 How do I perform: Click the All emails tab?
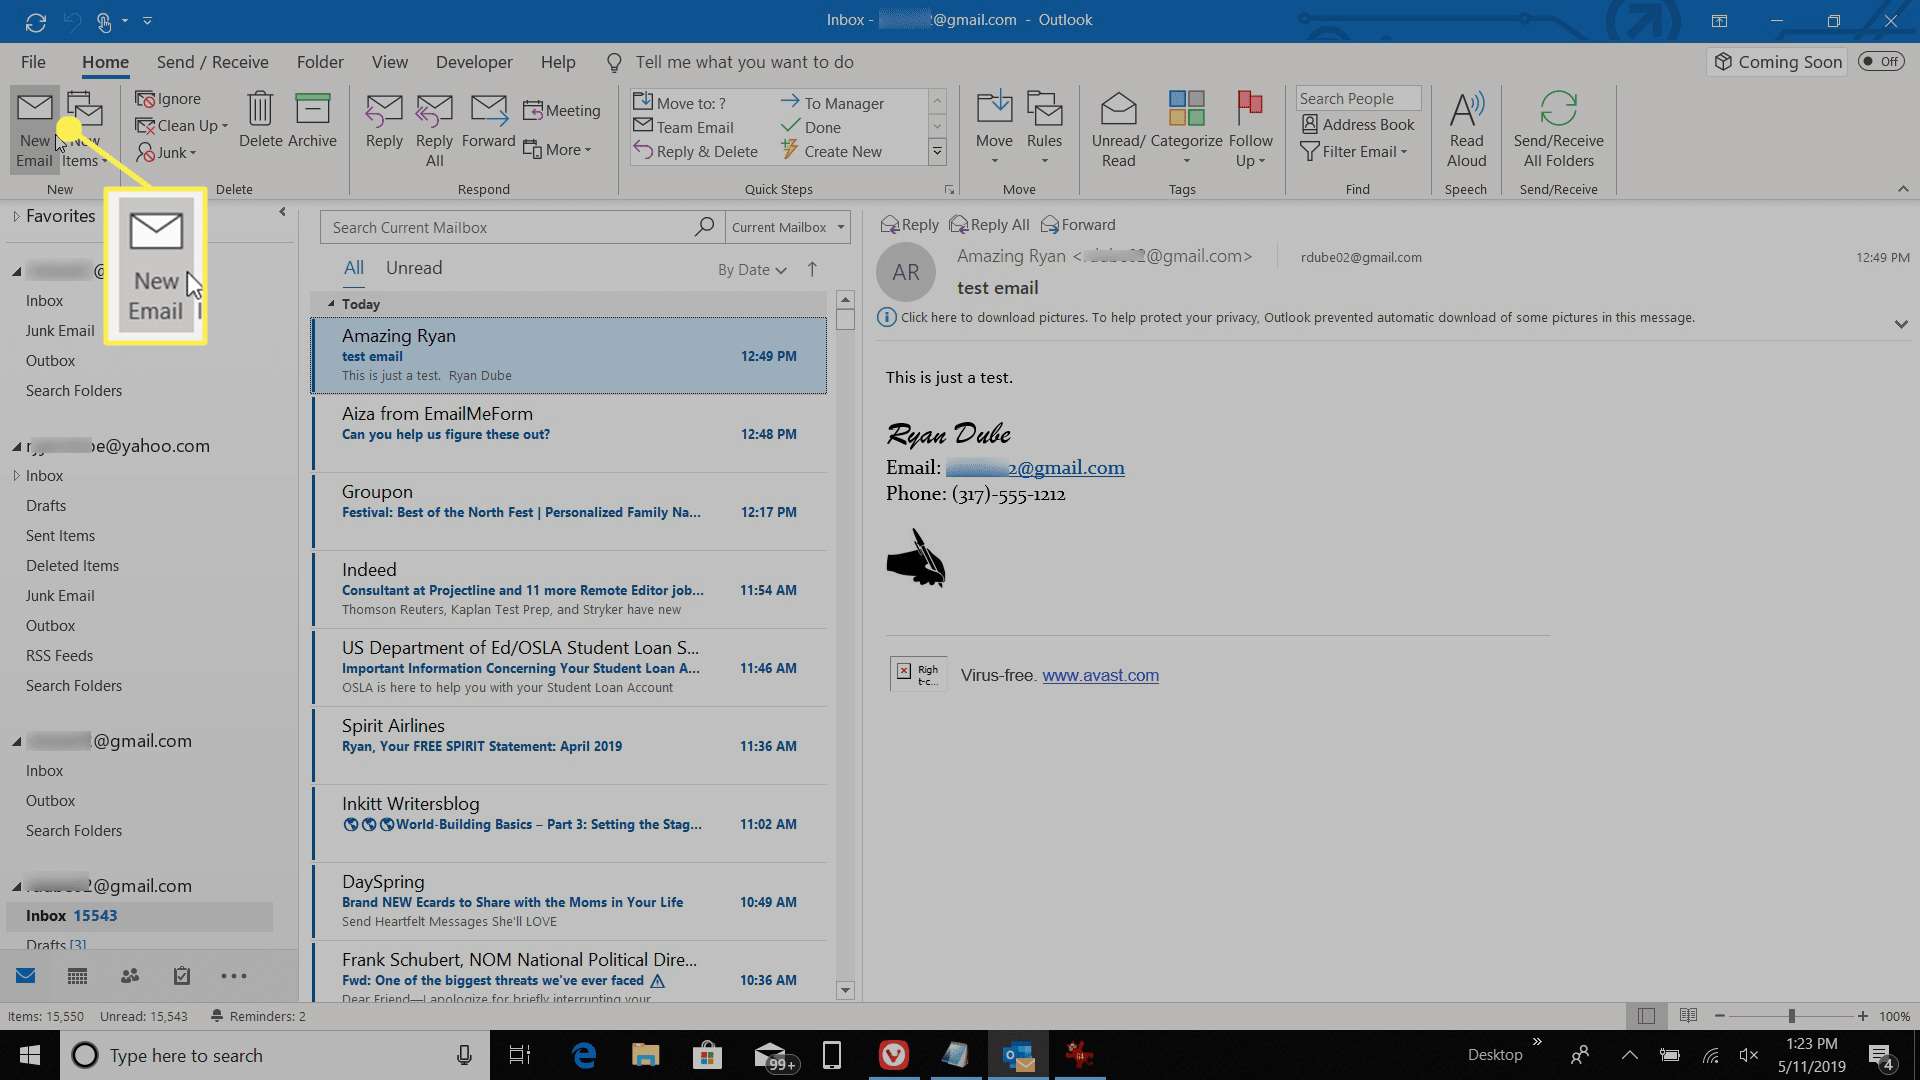pos(352,268)
